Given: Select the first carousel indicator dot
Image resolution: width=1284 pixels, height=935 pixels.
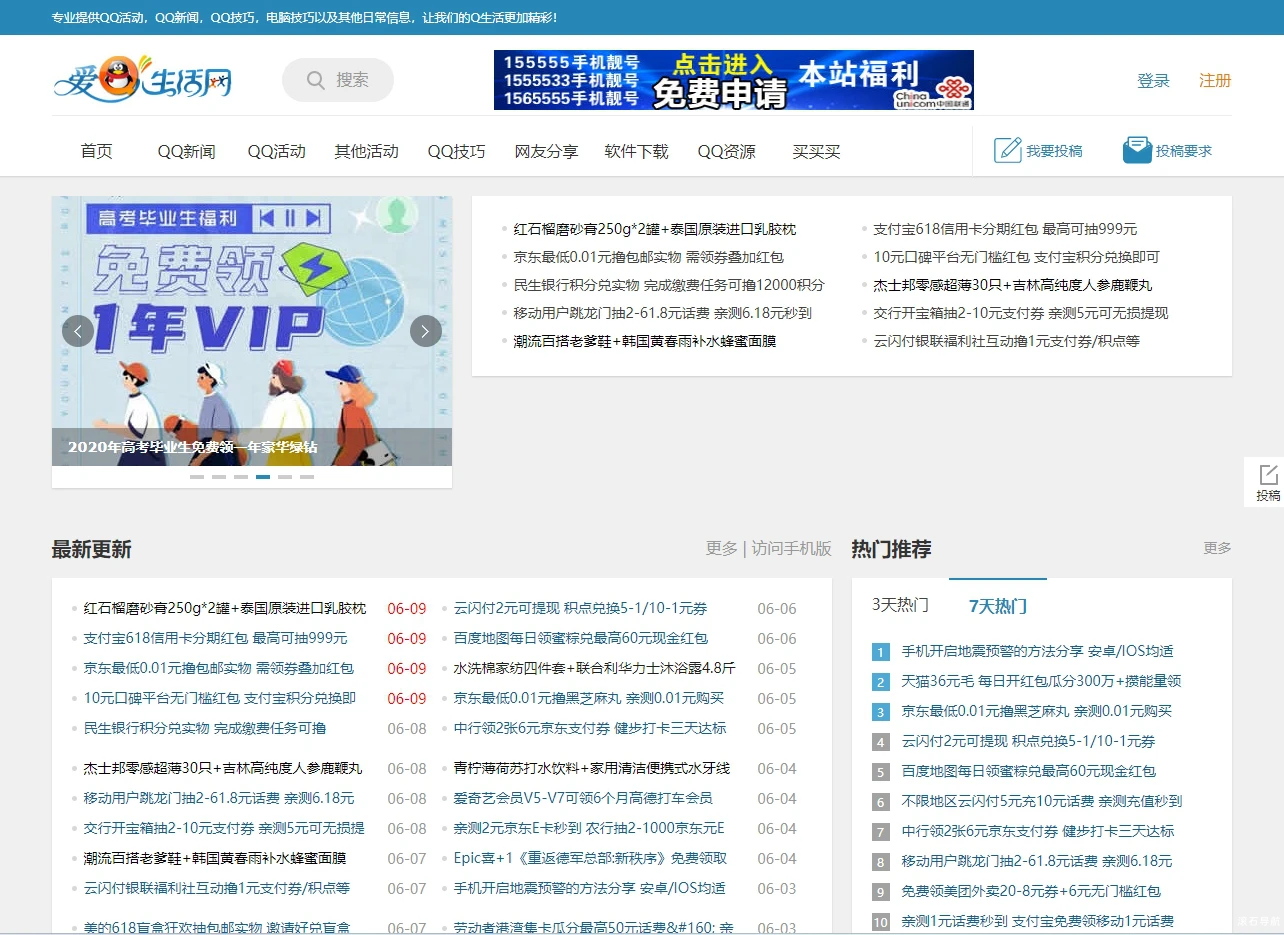Looking at the screenshot, I should pos(197,477).
